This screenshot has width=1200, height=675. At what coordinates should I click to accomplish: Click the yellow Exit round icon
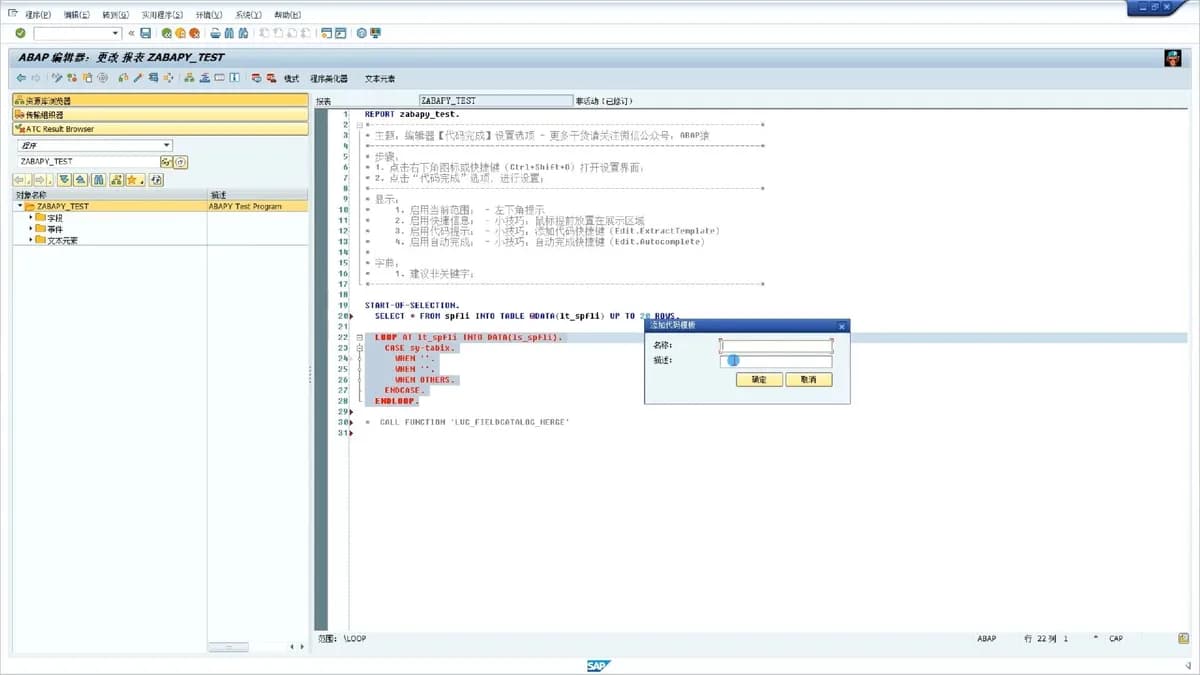coord(180,33)
